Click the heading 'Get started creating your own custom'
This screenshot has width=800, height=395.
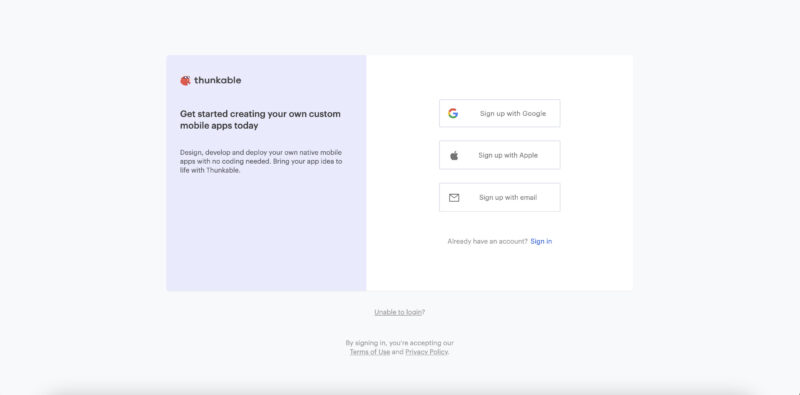click(260, 114)
